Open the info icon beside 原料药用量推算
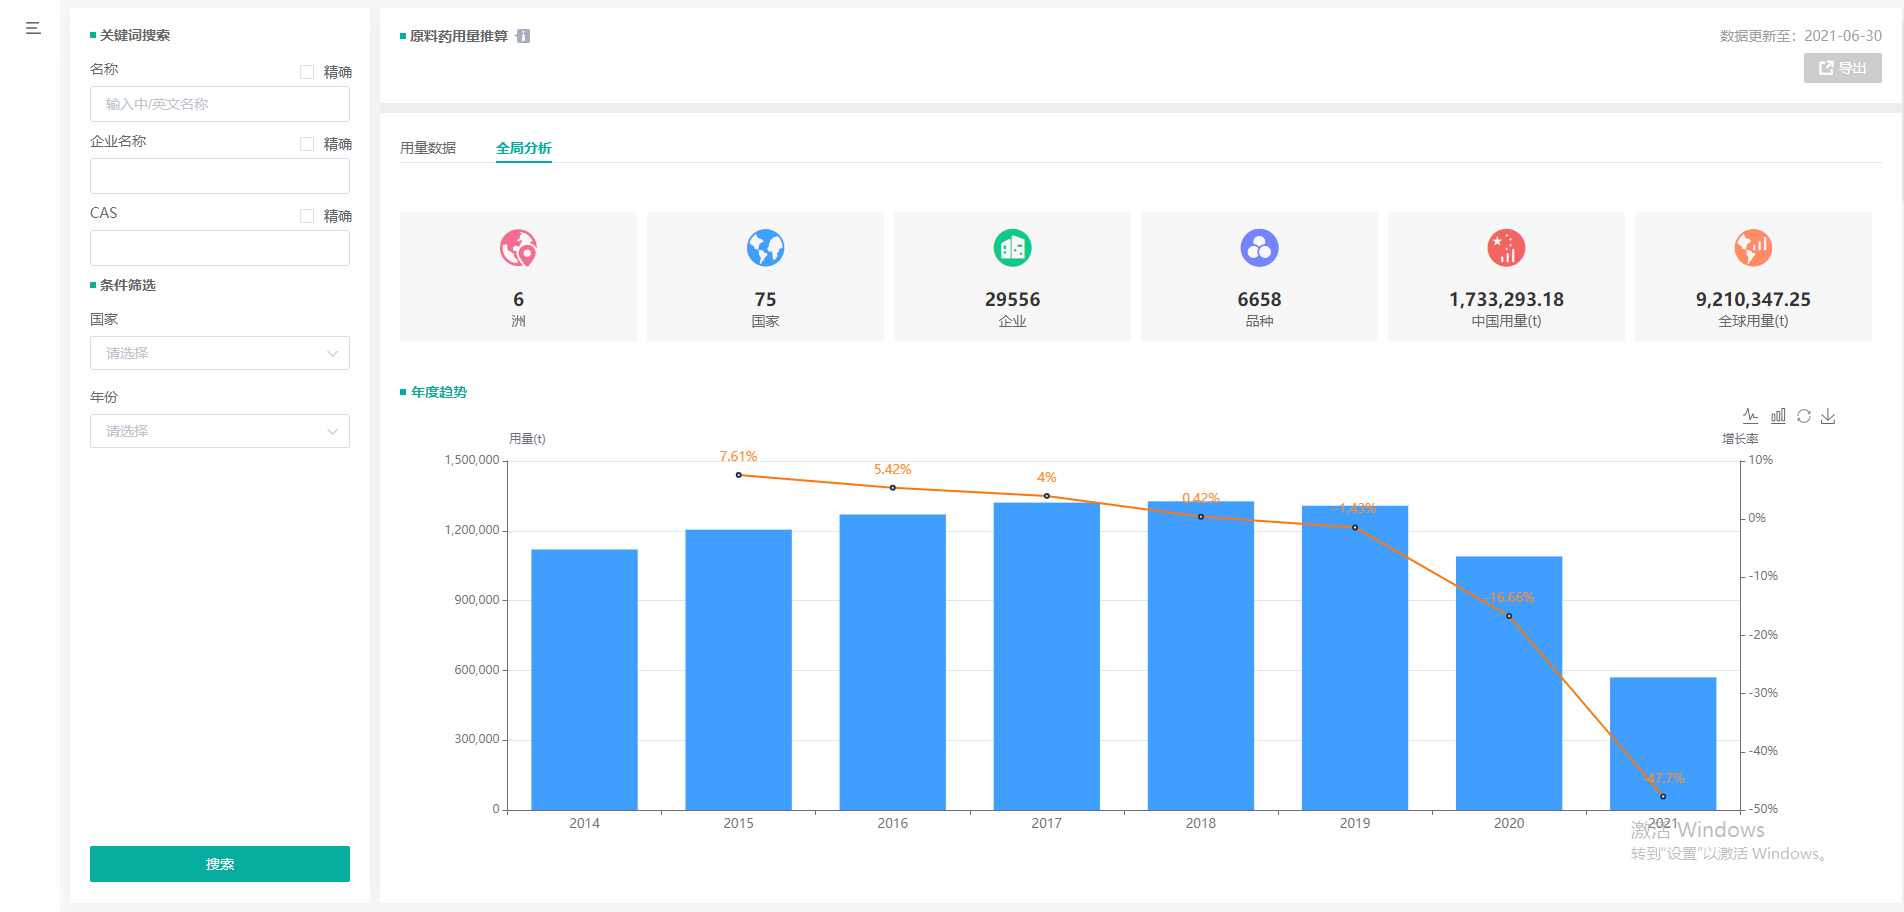 [x=523, y=36]
